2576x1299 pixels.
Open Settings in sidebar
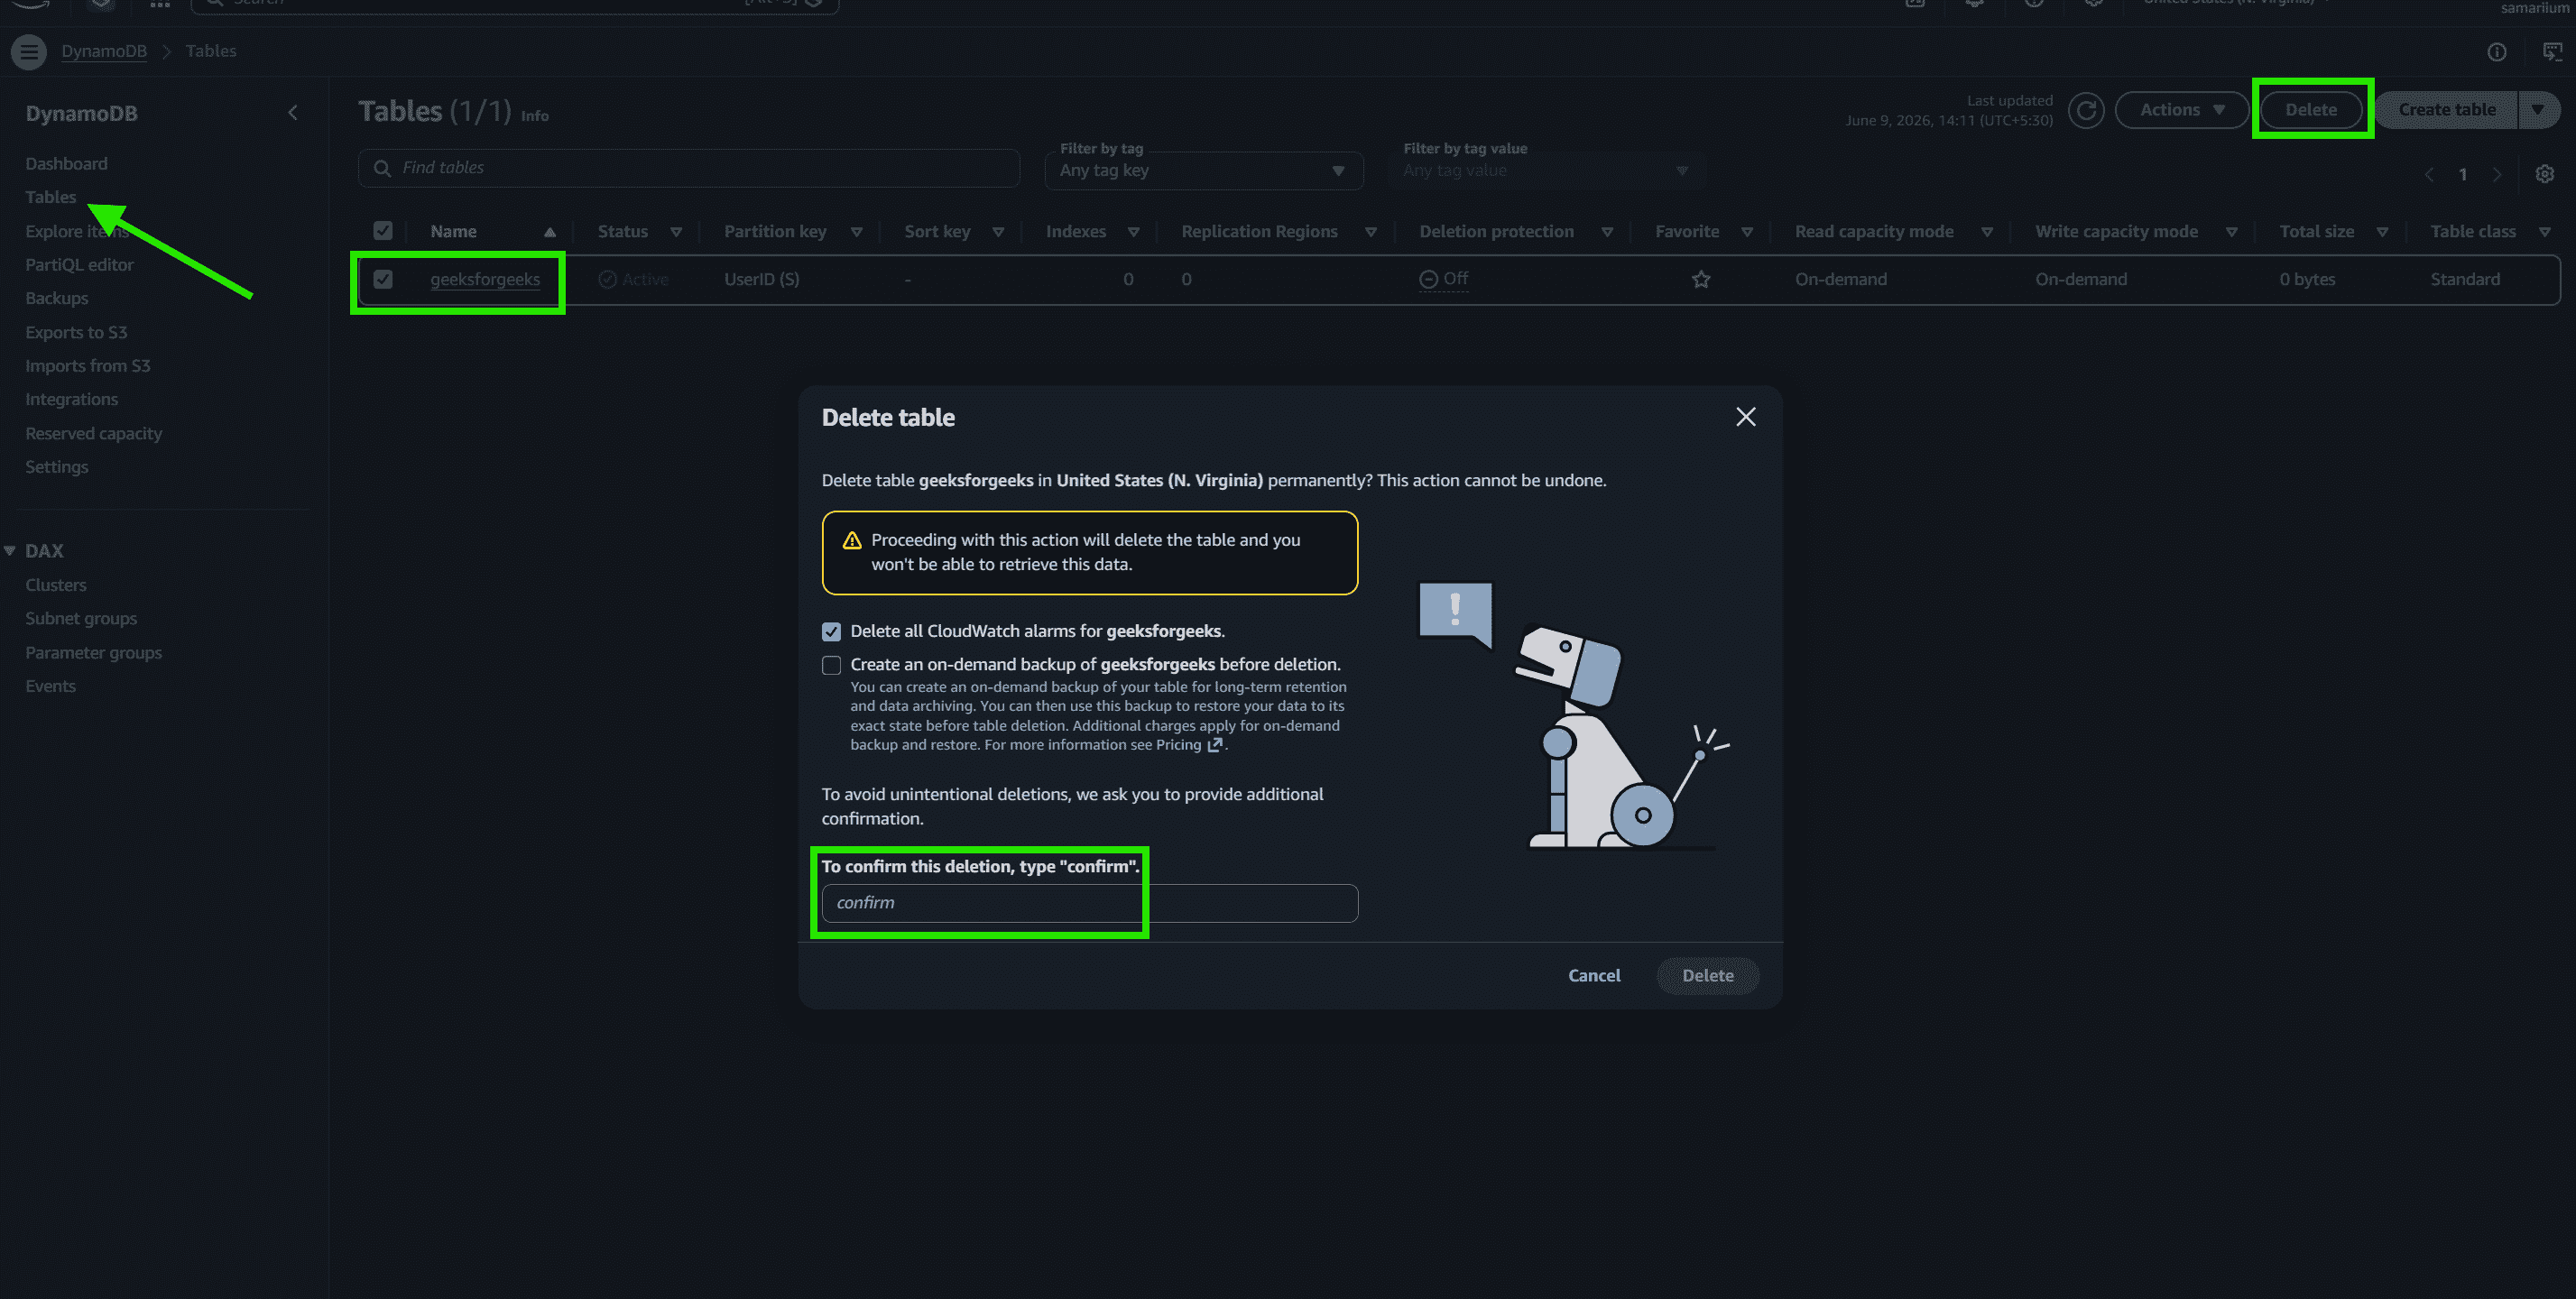coord(57,467)
